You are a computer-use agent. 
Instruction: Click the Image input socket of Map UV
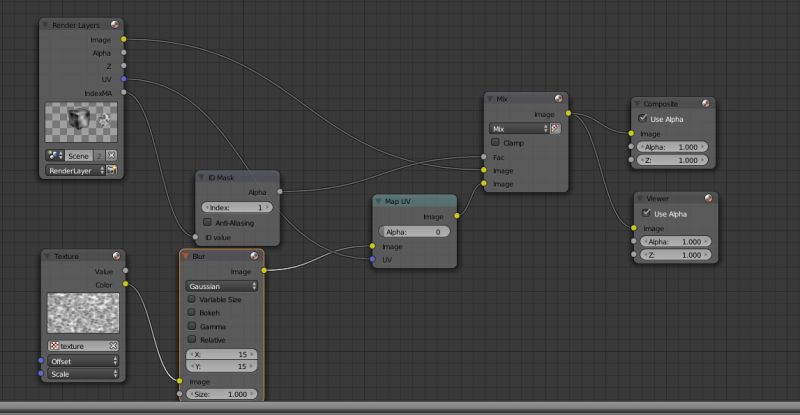pyautogui.click(x=372, y=246)
